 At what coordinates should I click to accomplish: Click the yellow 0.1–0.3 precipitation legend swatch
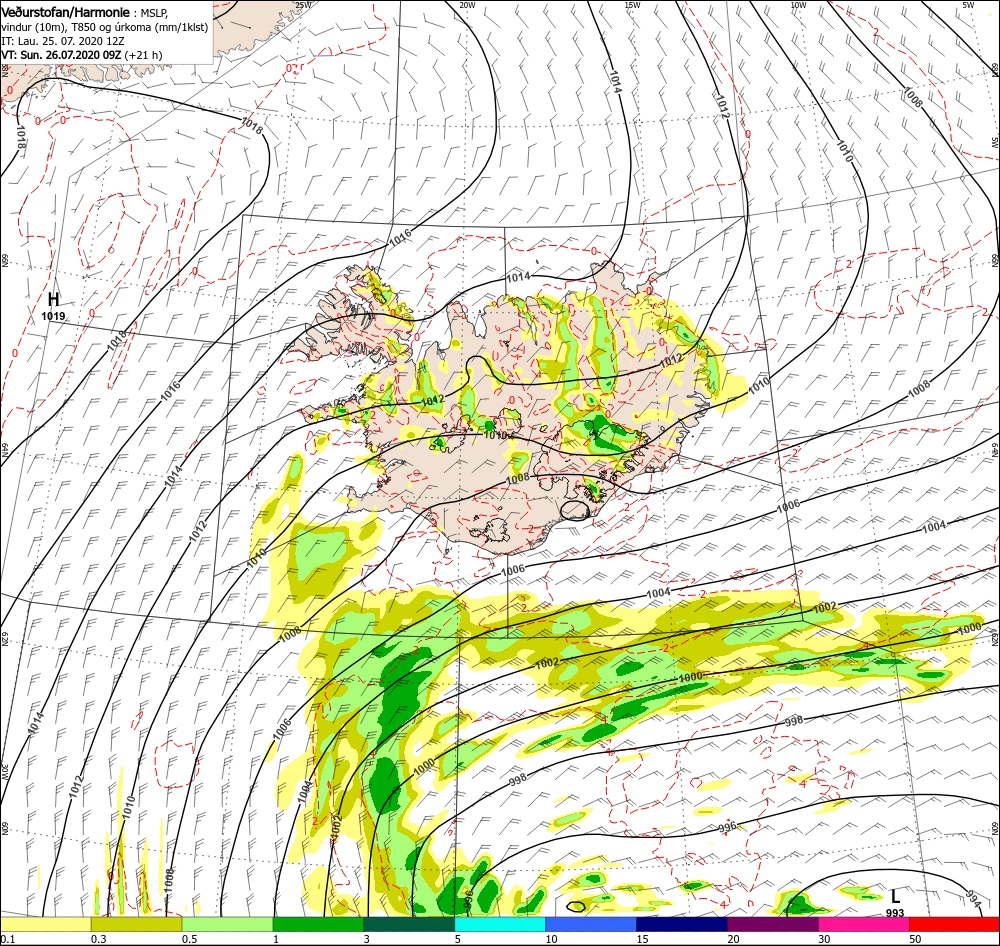click(45, 924)
